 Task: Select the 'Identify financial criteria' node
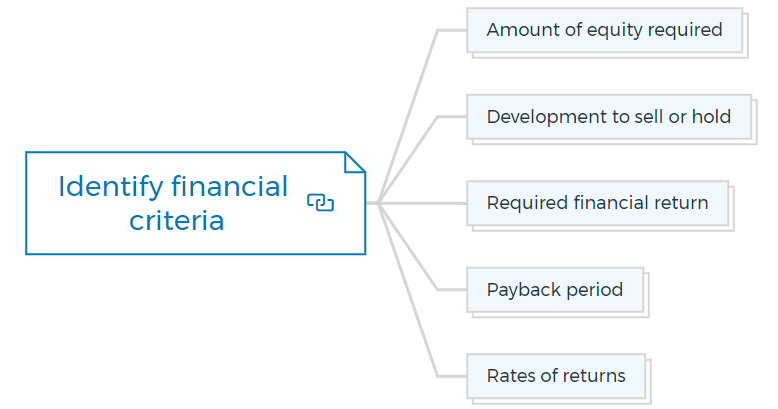tap(195, 203)
